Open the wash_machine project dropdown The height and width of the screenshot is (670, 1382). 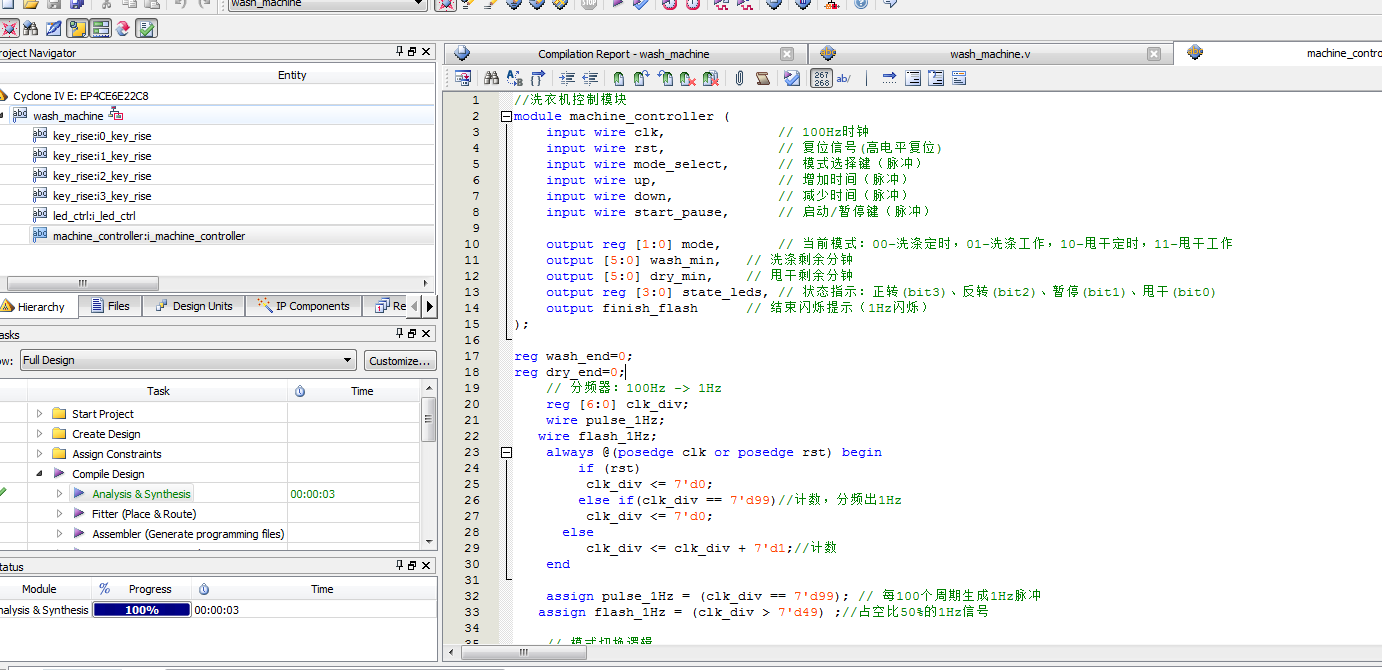tap(420, 4)
